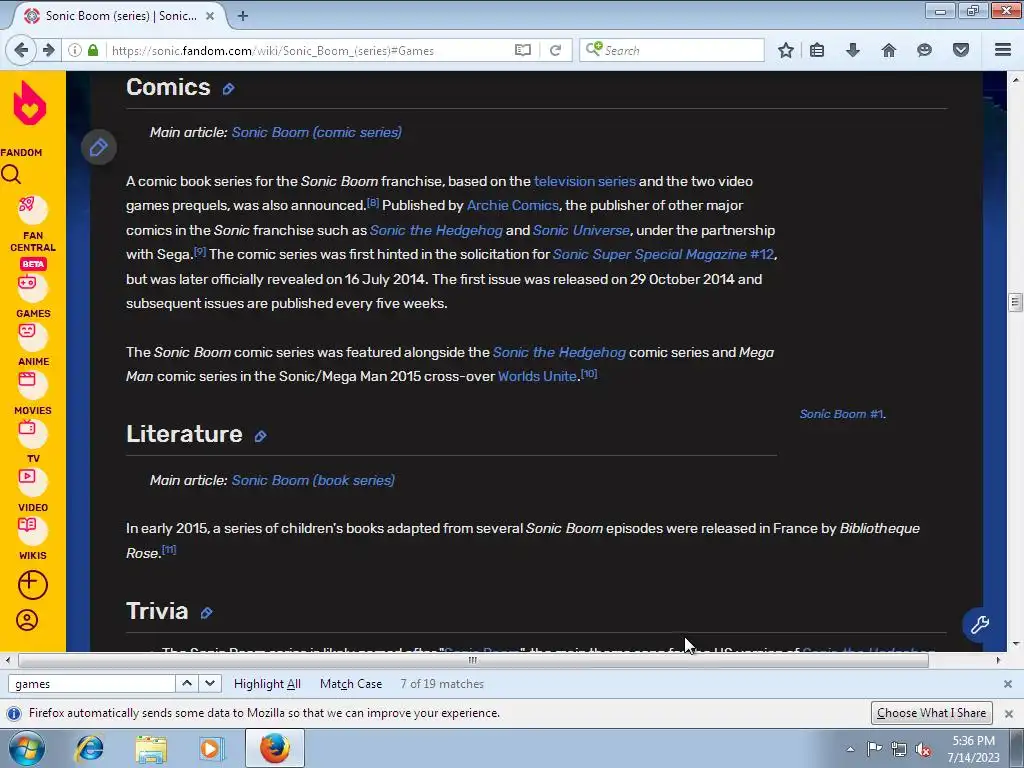Show hidden system tray icons
The height and width of the screenshot is (768, 1024).
850,749
